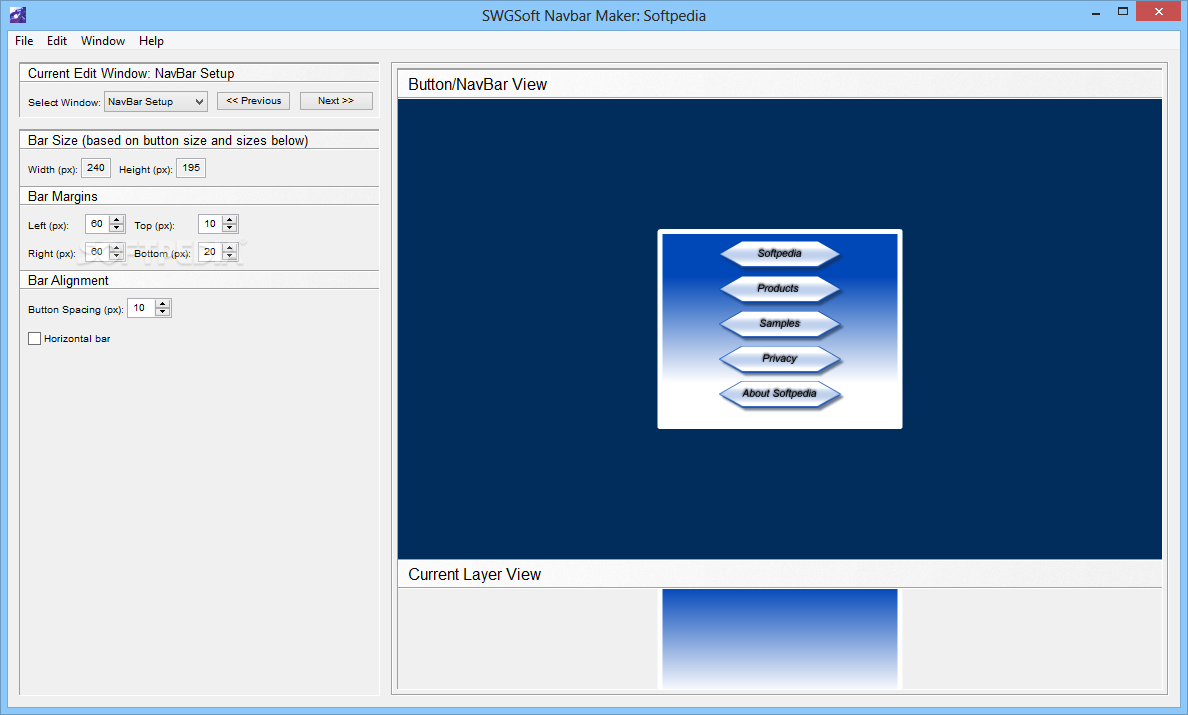
Task: Click the Products navbar button preview
Action: click(x=780, y=289)
